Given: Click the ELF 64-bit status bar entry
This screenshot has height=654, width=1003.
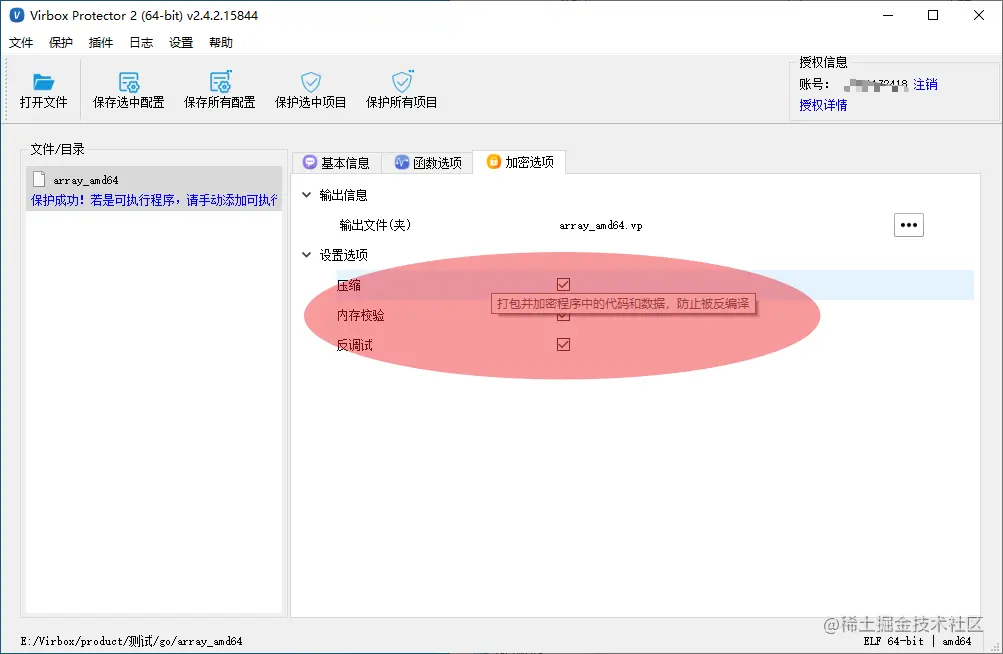Looking at the screenshot, I should click(893, 641).
